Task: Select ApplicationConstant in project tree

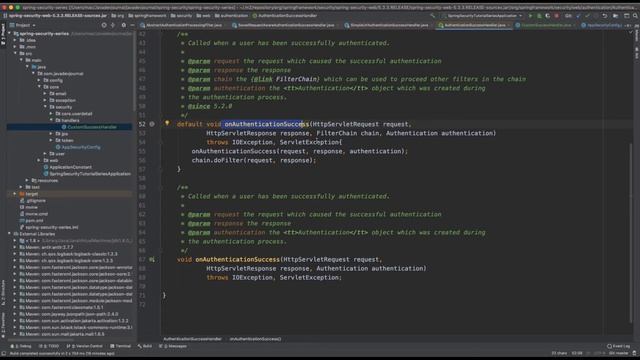Action: [70, 167]
